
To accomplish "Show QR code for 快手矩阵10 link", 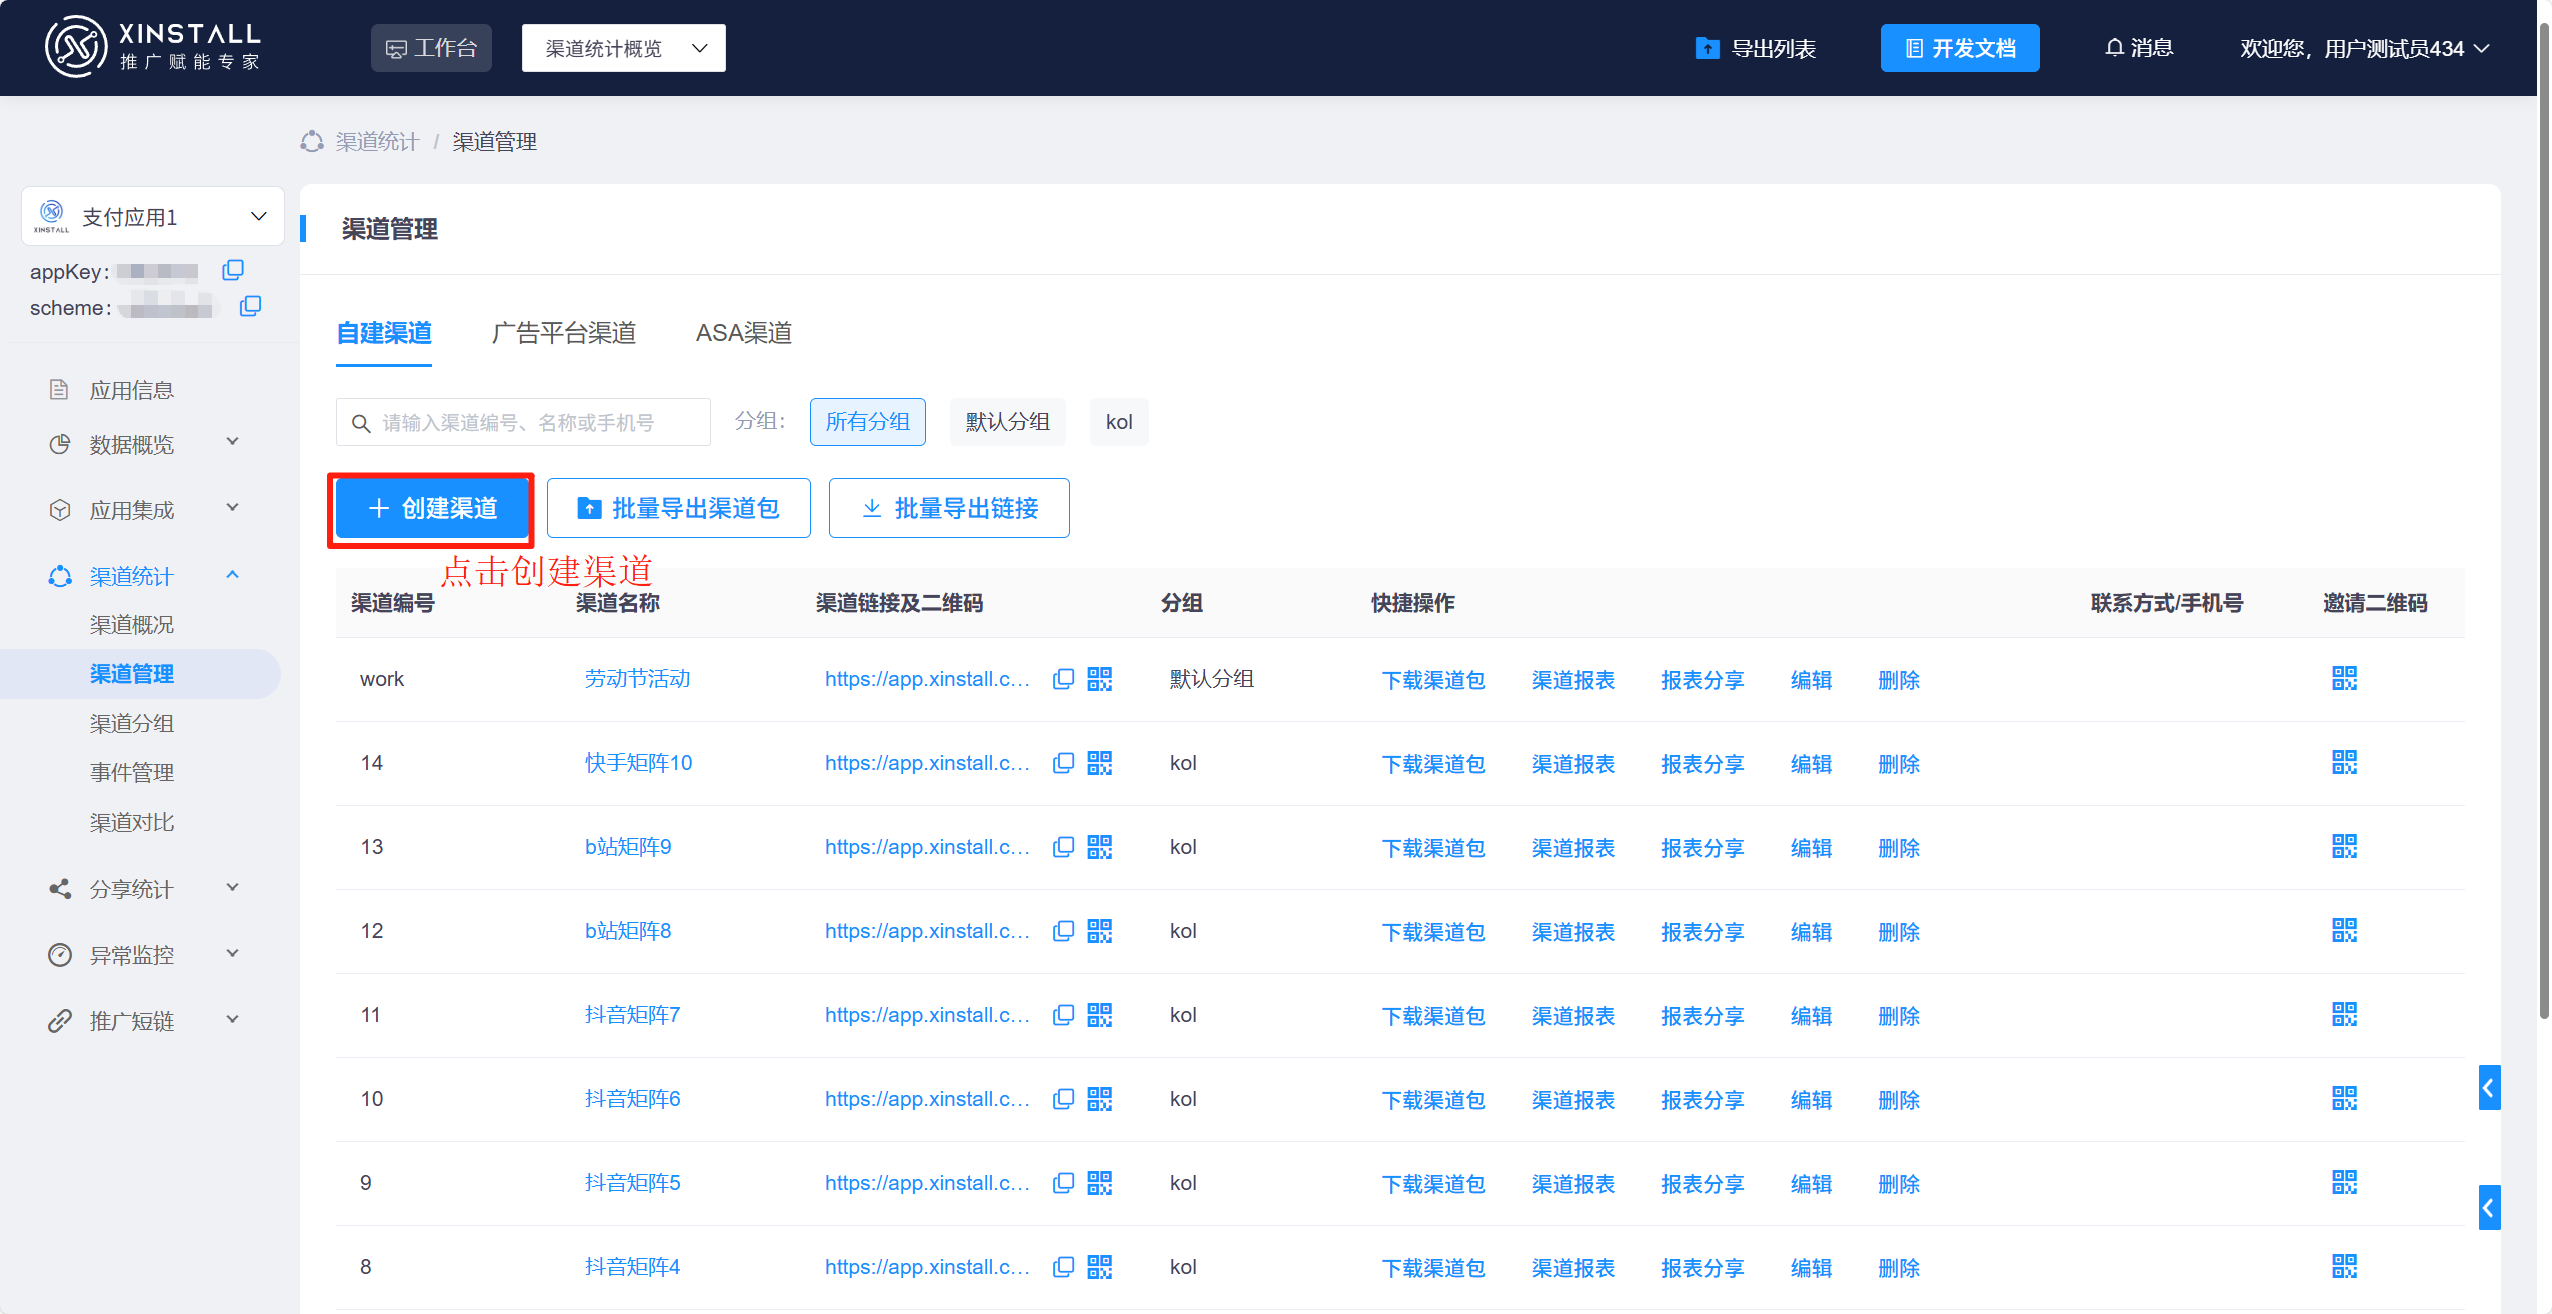I will click(x=1099, y=763).
